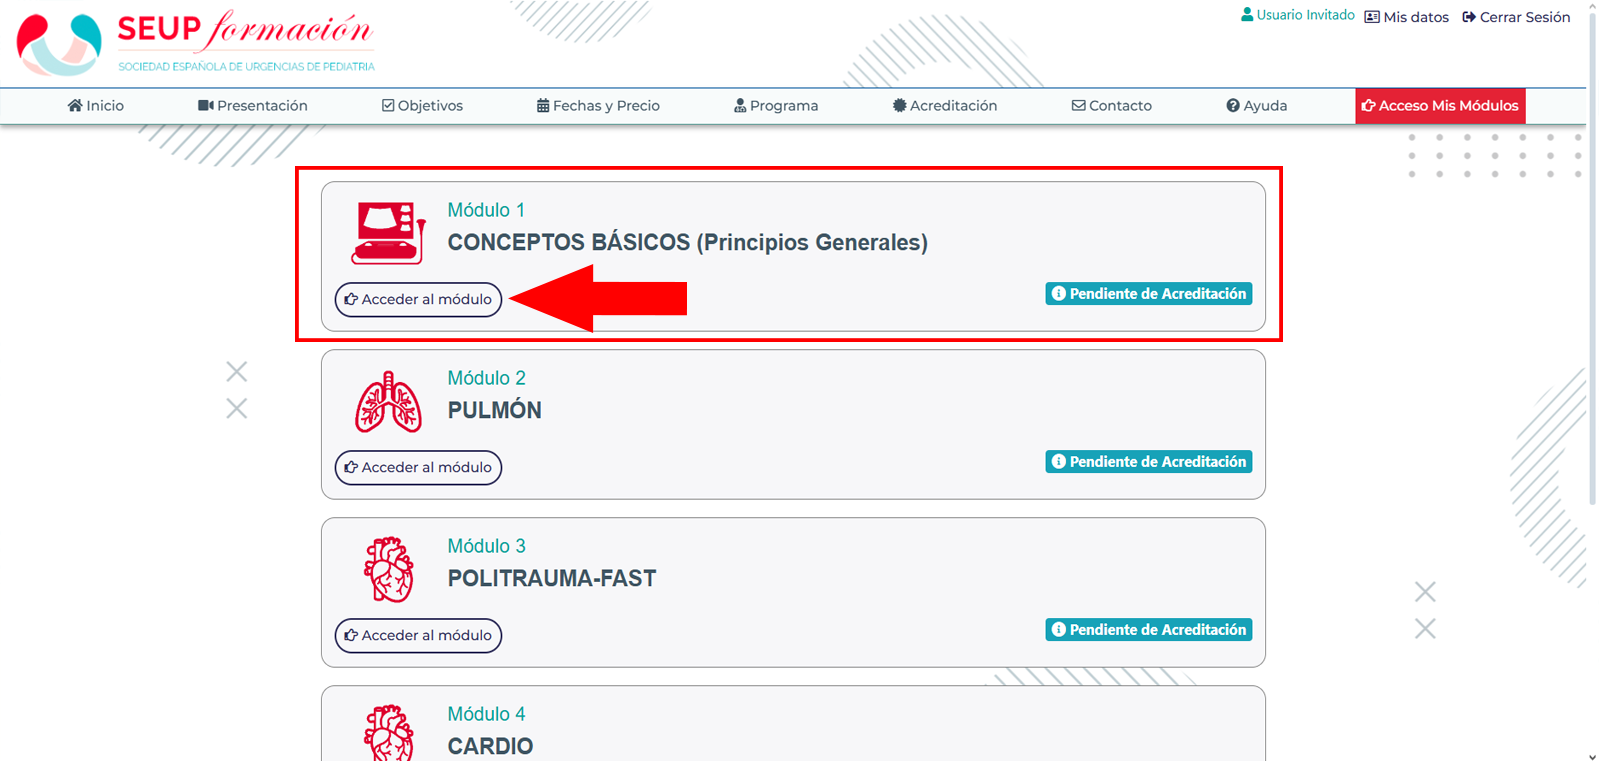Click Acceder al módulo under PULMÓN

[418, 467]
